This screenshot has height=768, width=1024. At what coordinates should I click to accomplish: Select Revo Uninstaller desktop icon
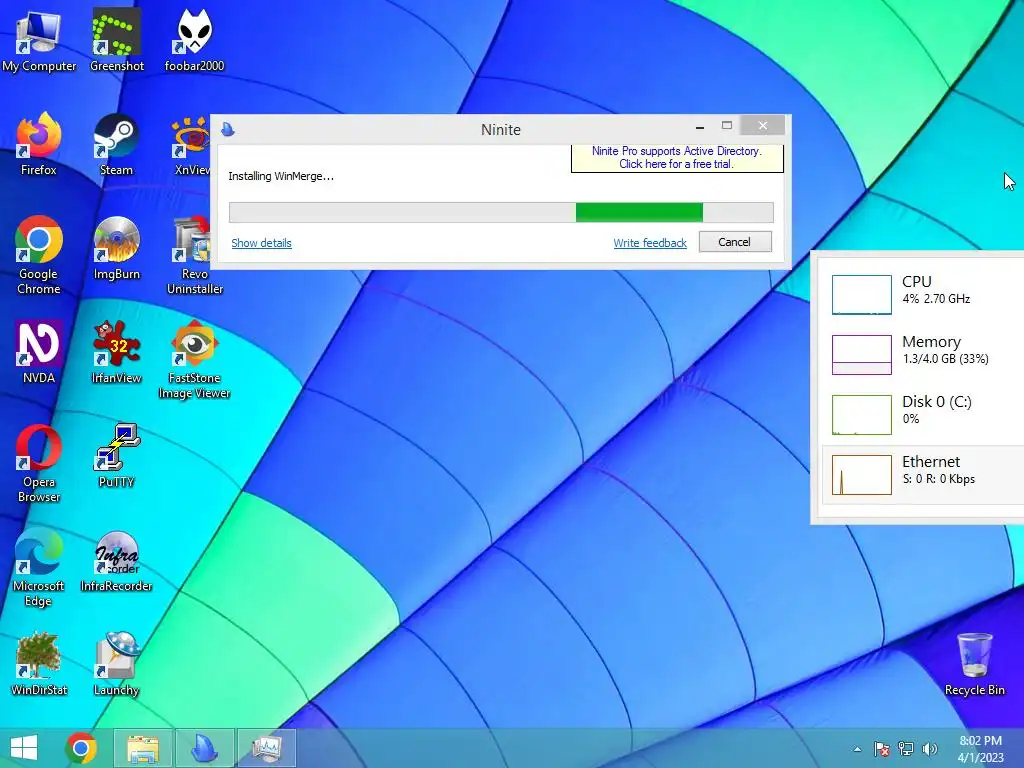194,255
